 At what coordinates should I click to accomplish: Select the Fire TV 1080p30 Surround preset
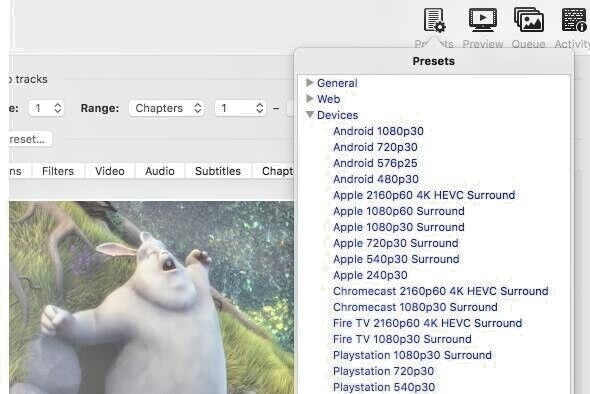[402, 339]
